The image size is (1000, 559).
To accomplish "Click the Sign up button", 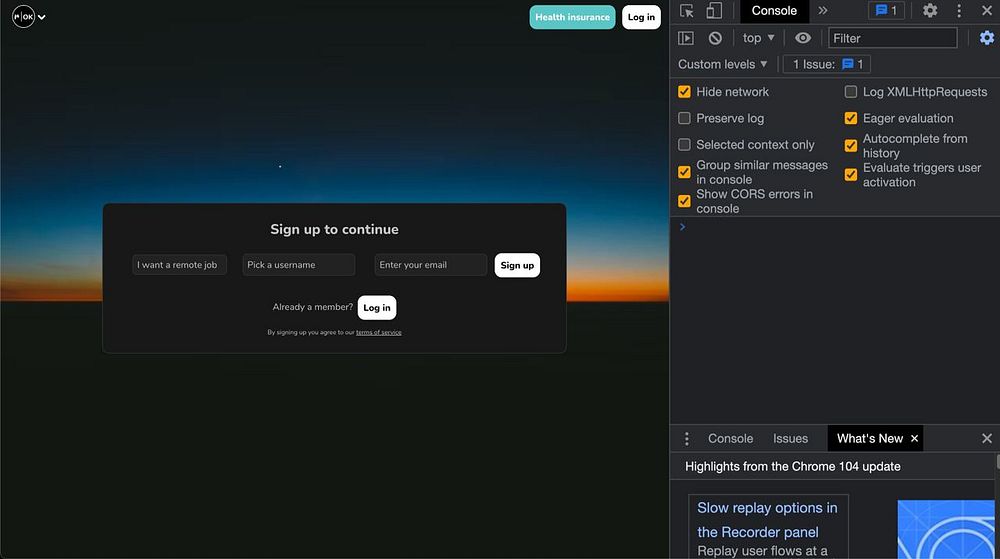I will coord(517,265).
